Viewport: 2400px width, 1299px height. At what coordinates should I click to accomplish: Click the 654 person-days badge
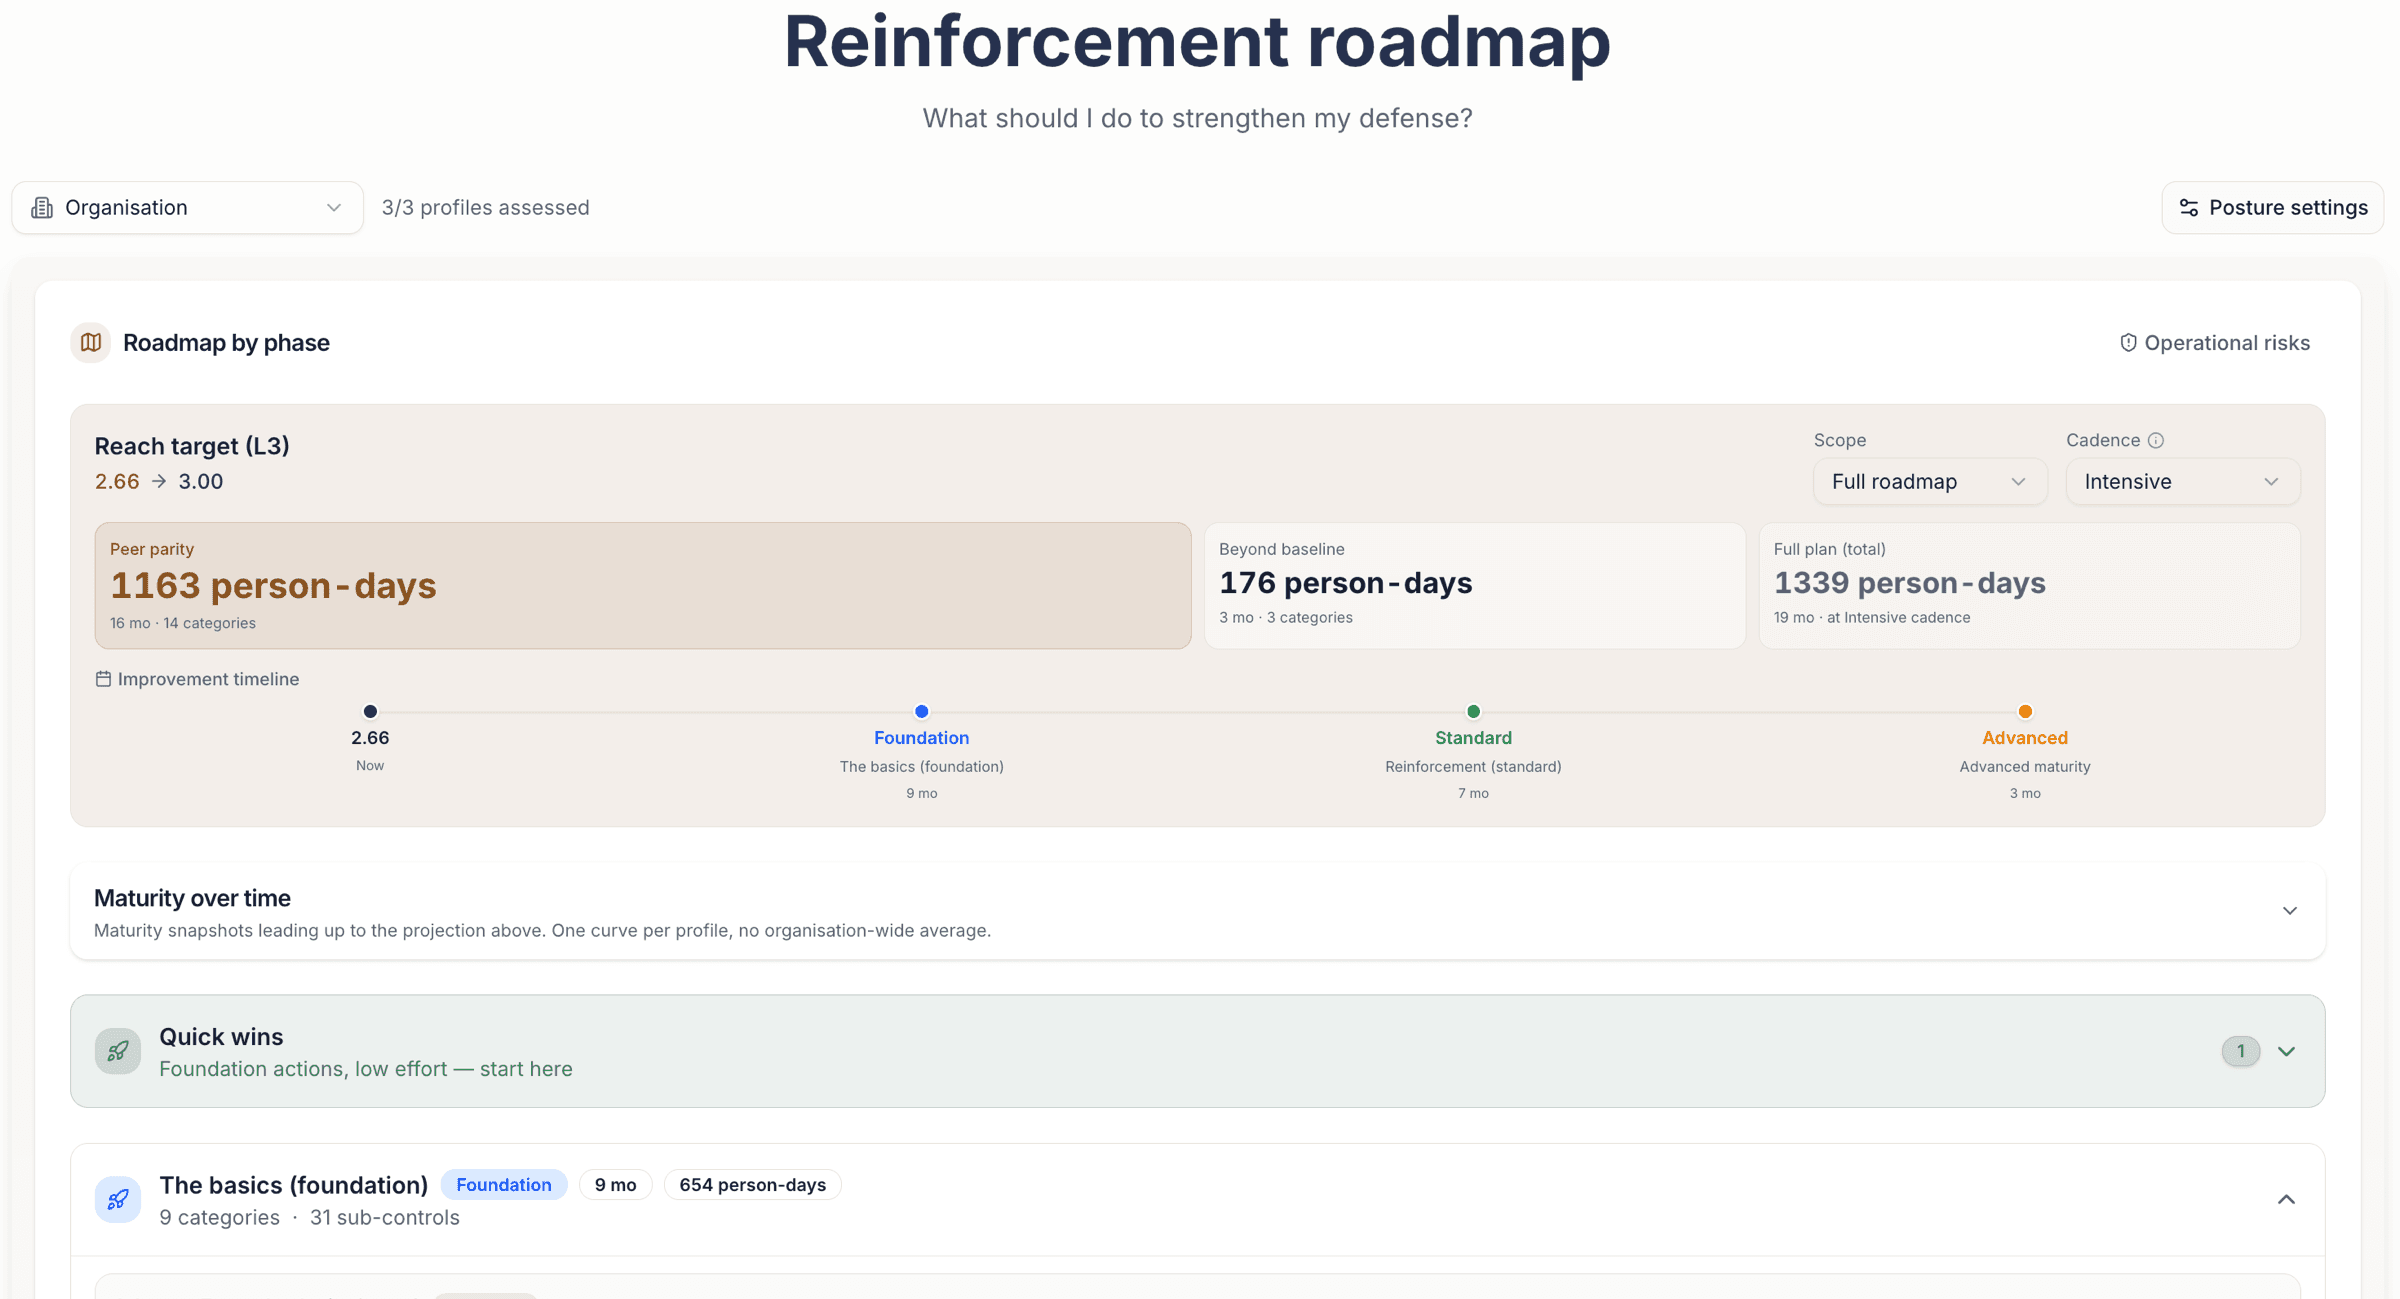click(x=752, y=1184)
